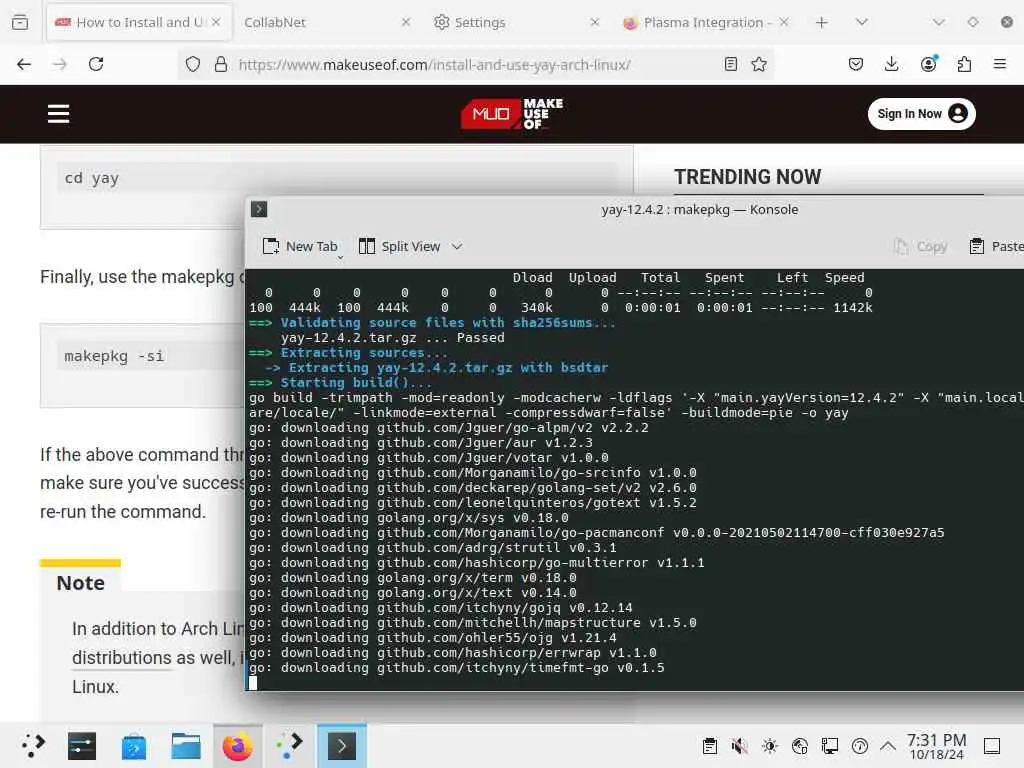Open Firefox downloads panel
1024x768 pixels.
[891, 64]
